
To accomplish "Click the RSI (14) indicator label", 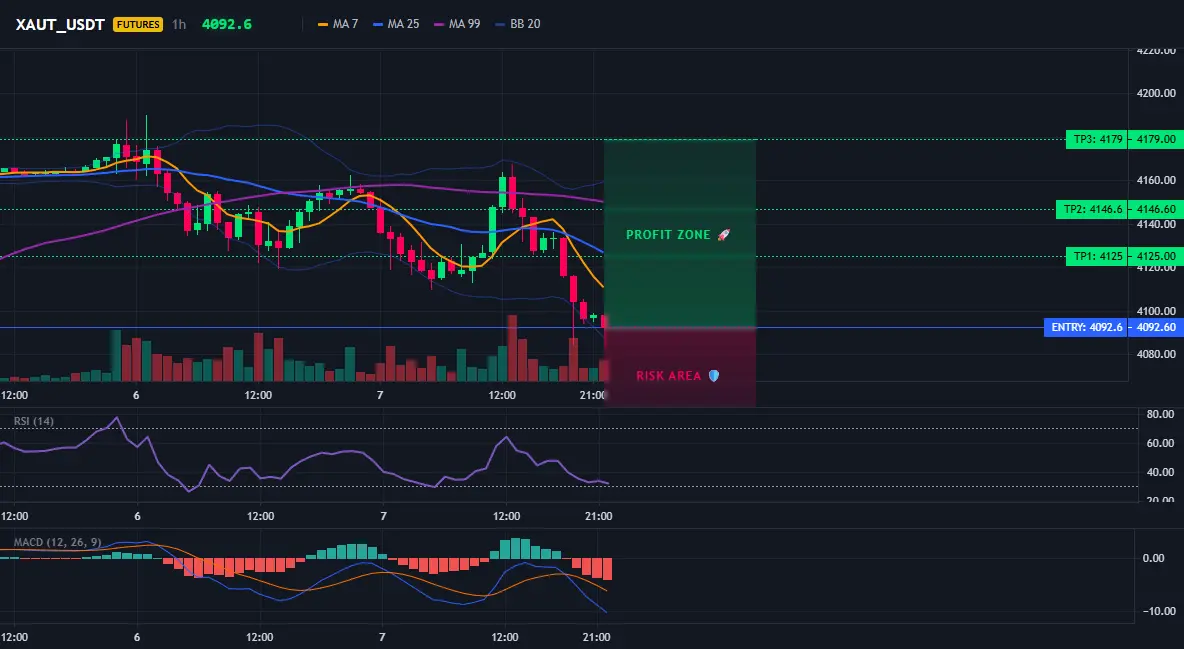I will click(34, 421).
